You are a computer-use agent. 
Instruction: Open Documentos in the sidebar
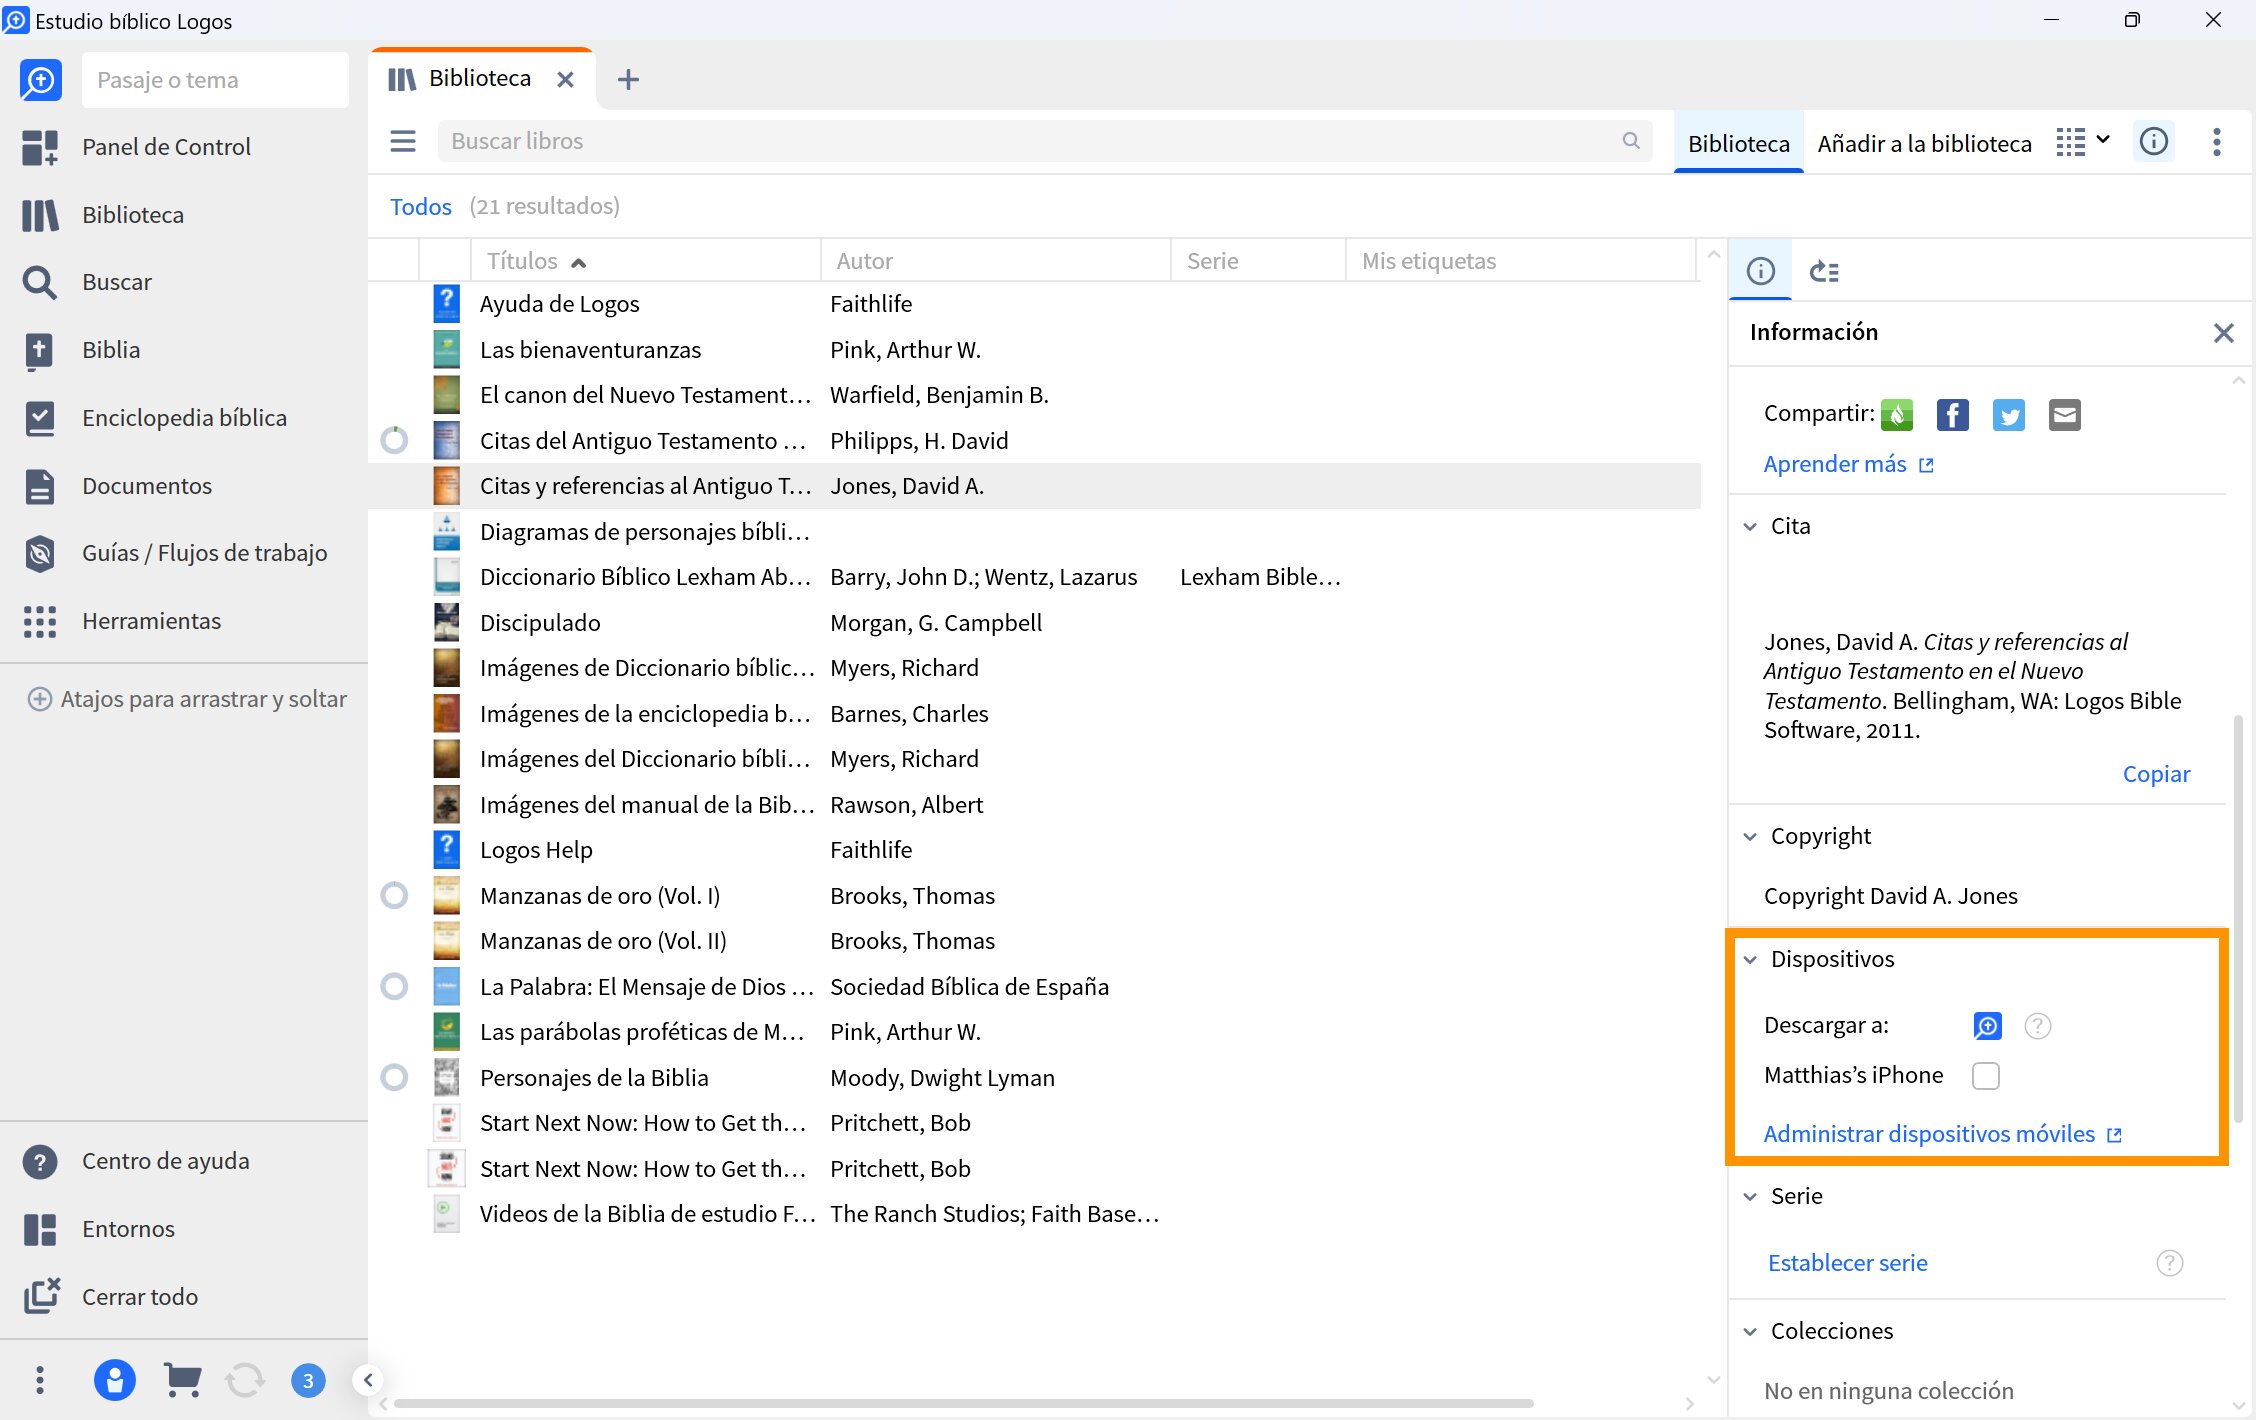117,486
